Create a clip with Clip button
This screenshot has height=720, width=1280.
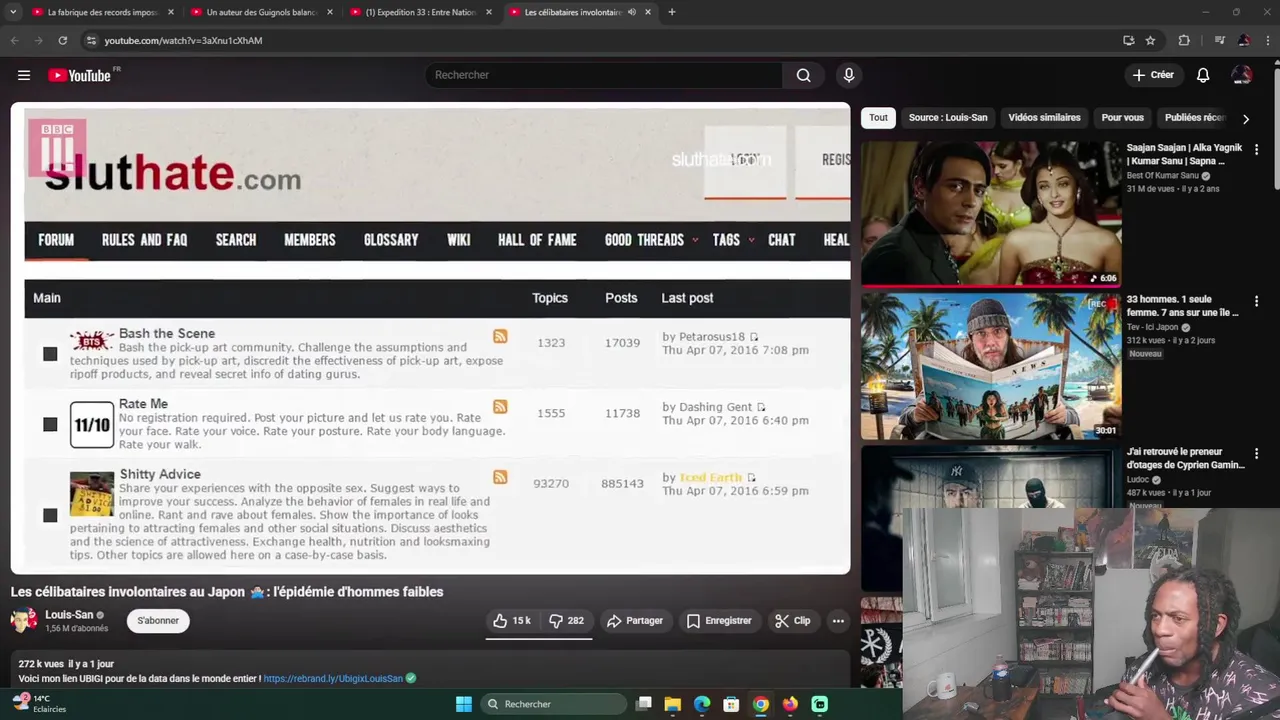click(x=793, y=621)
